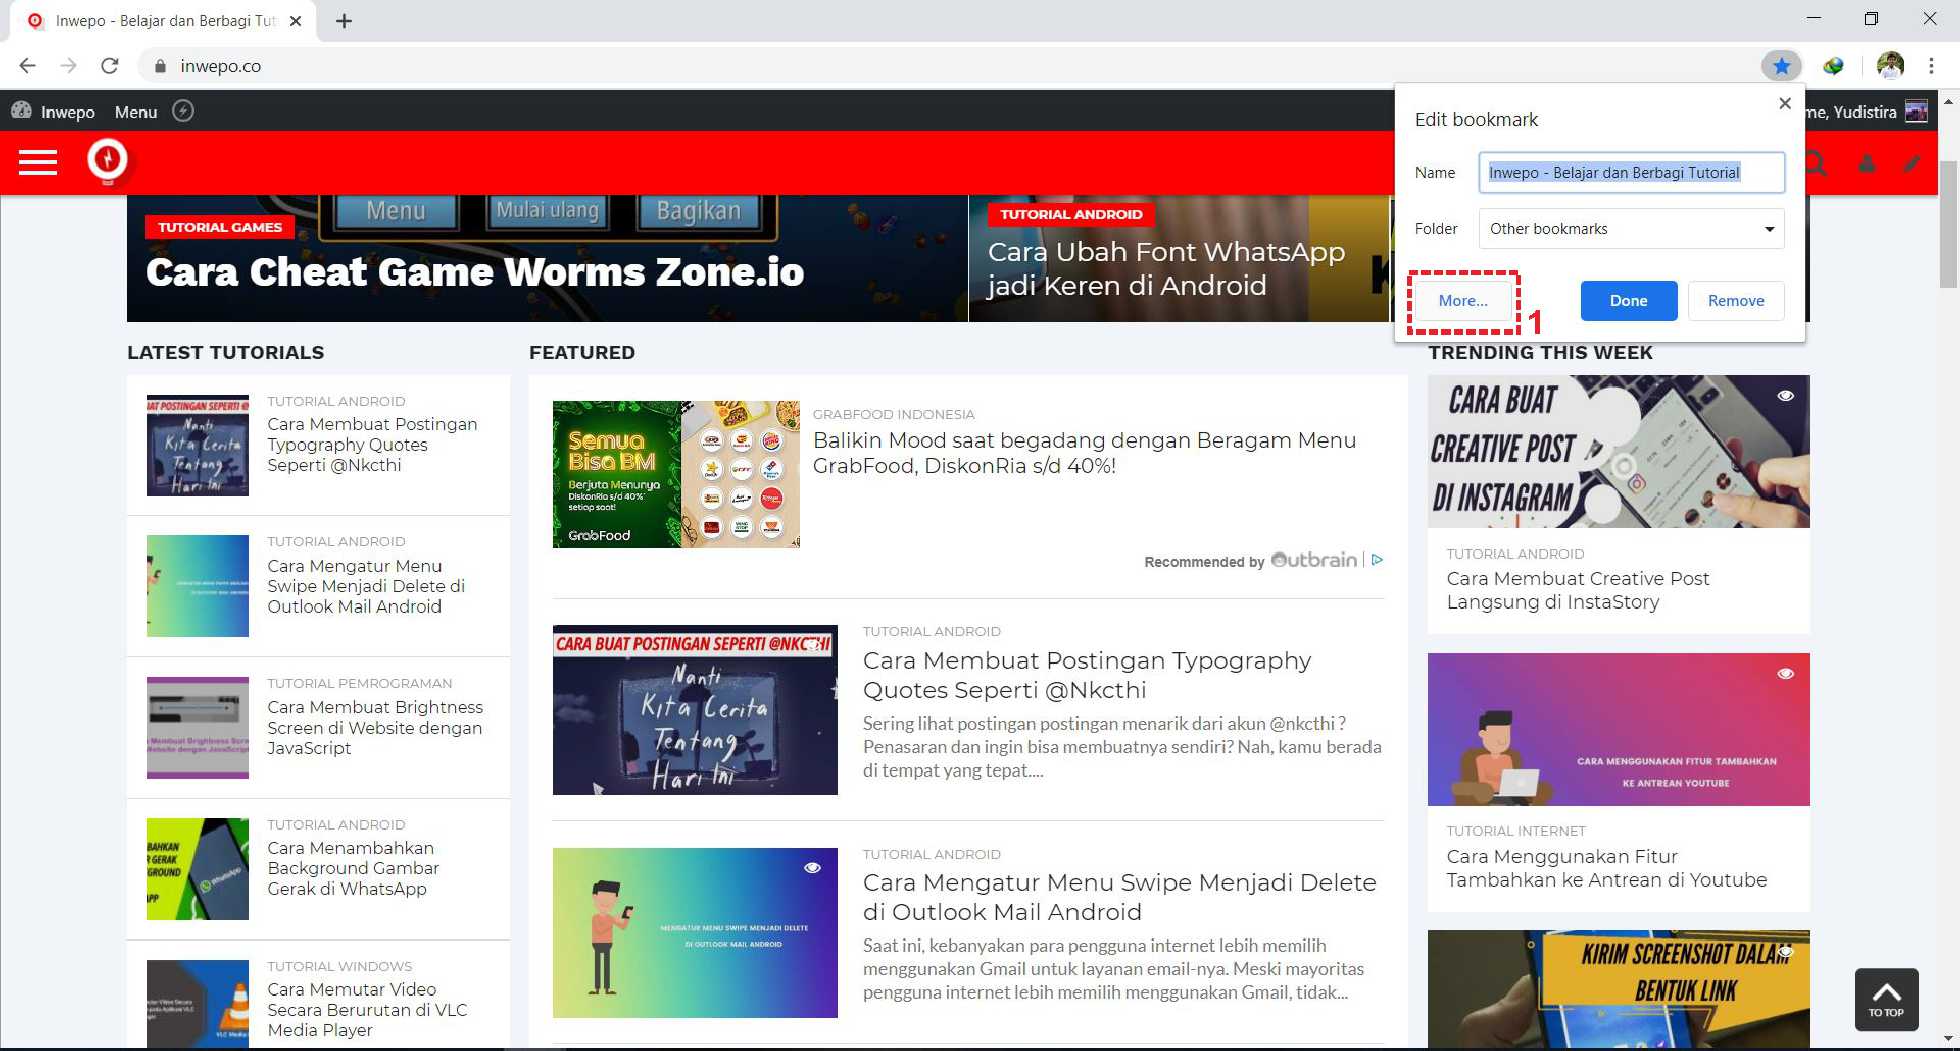
Task: Click the AMP lightning icon in admin bar
Action: pos(183,111)
